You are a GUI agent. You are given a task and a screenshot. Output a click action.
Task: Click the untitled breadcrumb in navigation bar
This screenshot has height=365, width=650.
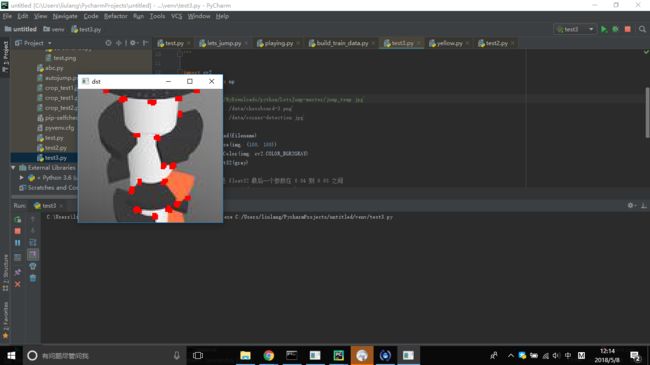[20, 29]
